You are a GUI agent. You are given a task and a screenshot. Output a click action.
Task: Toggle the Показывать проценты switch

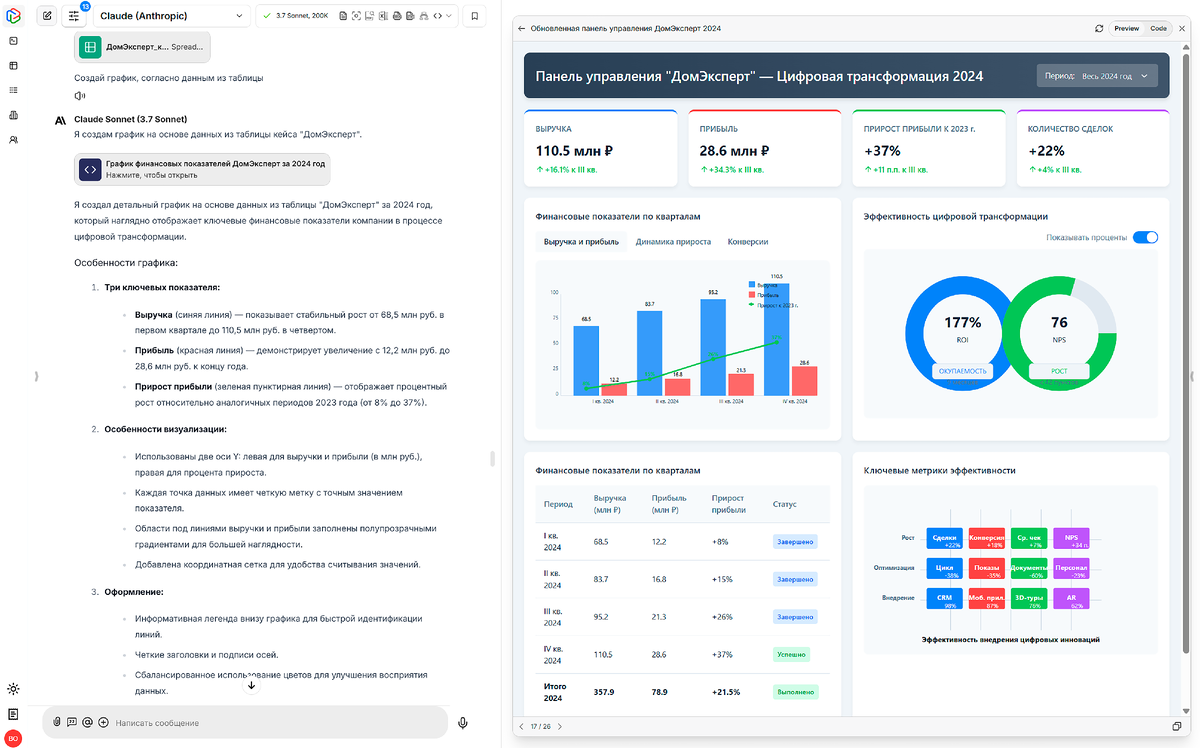(1145, 237)
